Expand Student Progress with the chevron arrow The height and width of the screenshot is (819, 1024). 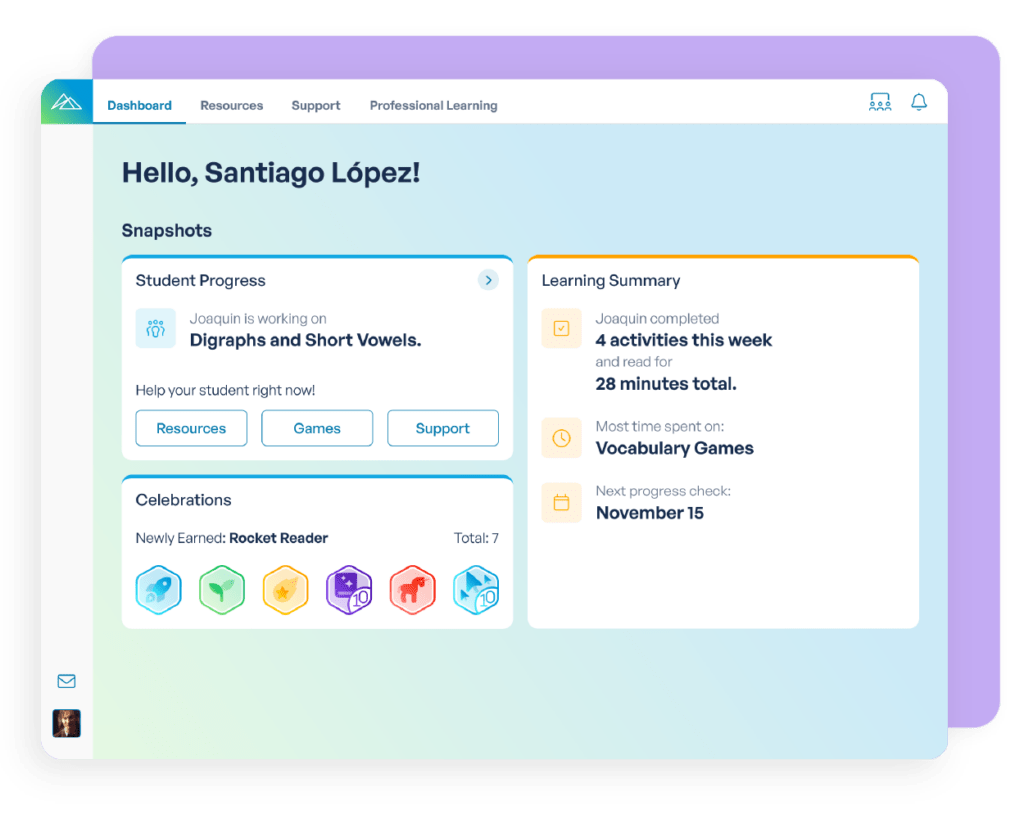point(488,280)
